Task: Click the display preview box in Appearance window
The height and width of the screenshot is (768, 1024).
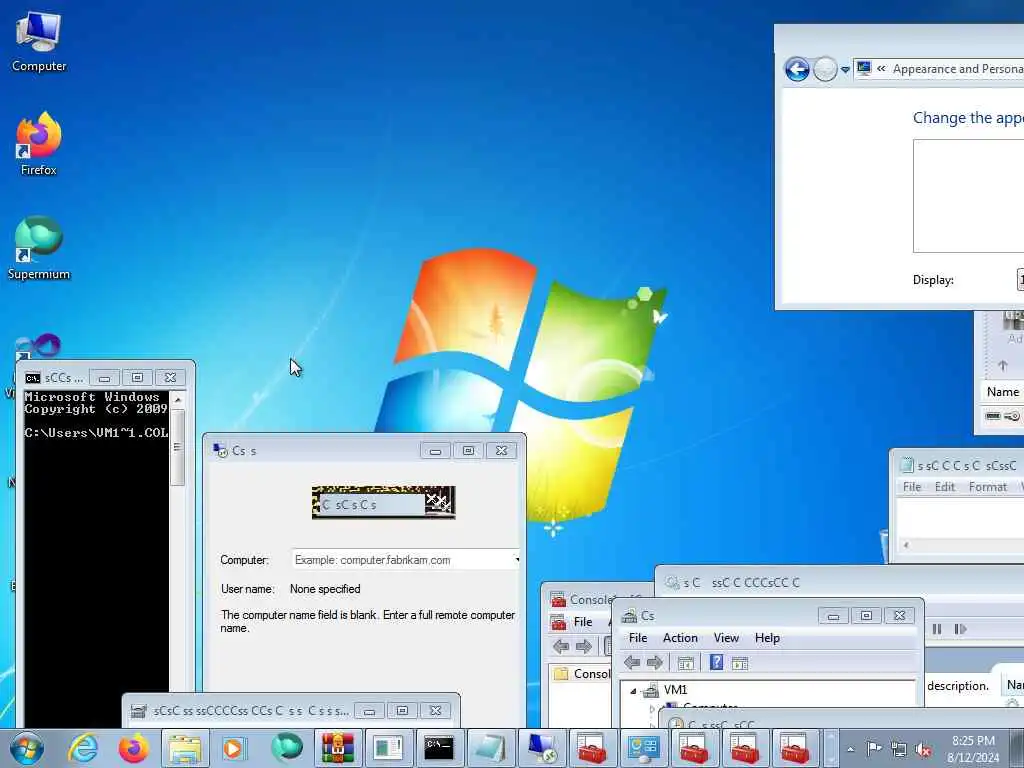Action: pos(968,196)
